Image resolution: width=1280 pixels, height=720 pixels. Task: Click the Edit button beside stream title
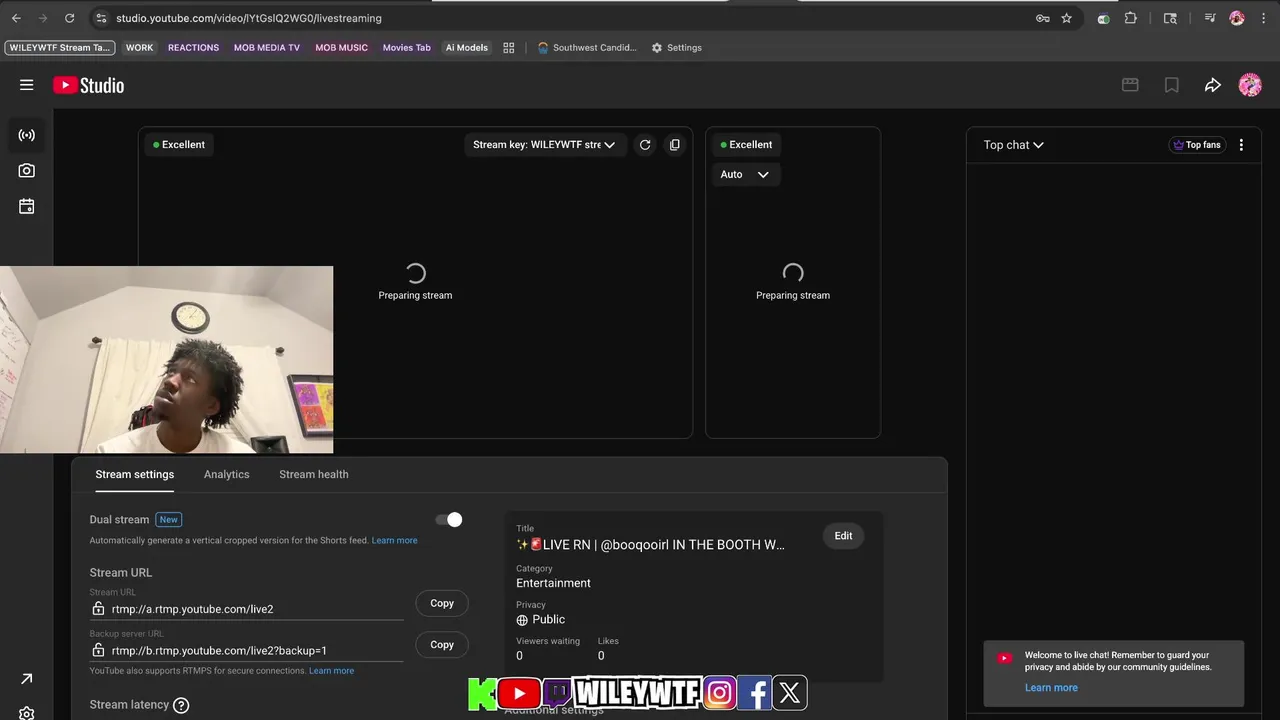(844, 536)
